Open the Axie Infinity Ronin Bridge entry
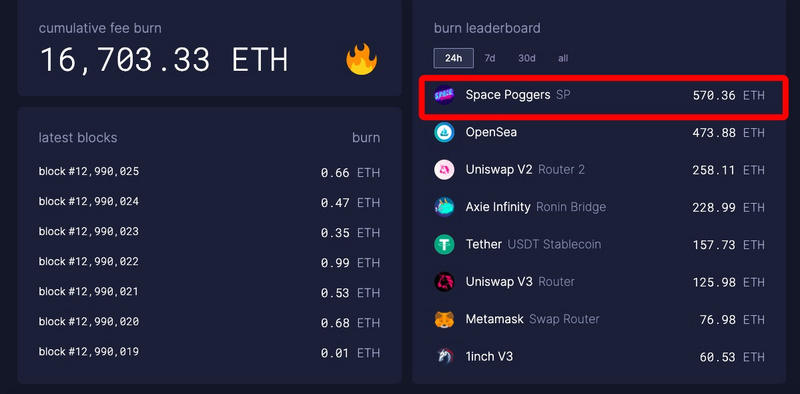Viewport: 800px width, 394px height. [599, 207]
